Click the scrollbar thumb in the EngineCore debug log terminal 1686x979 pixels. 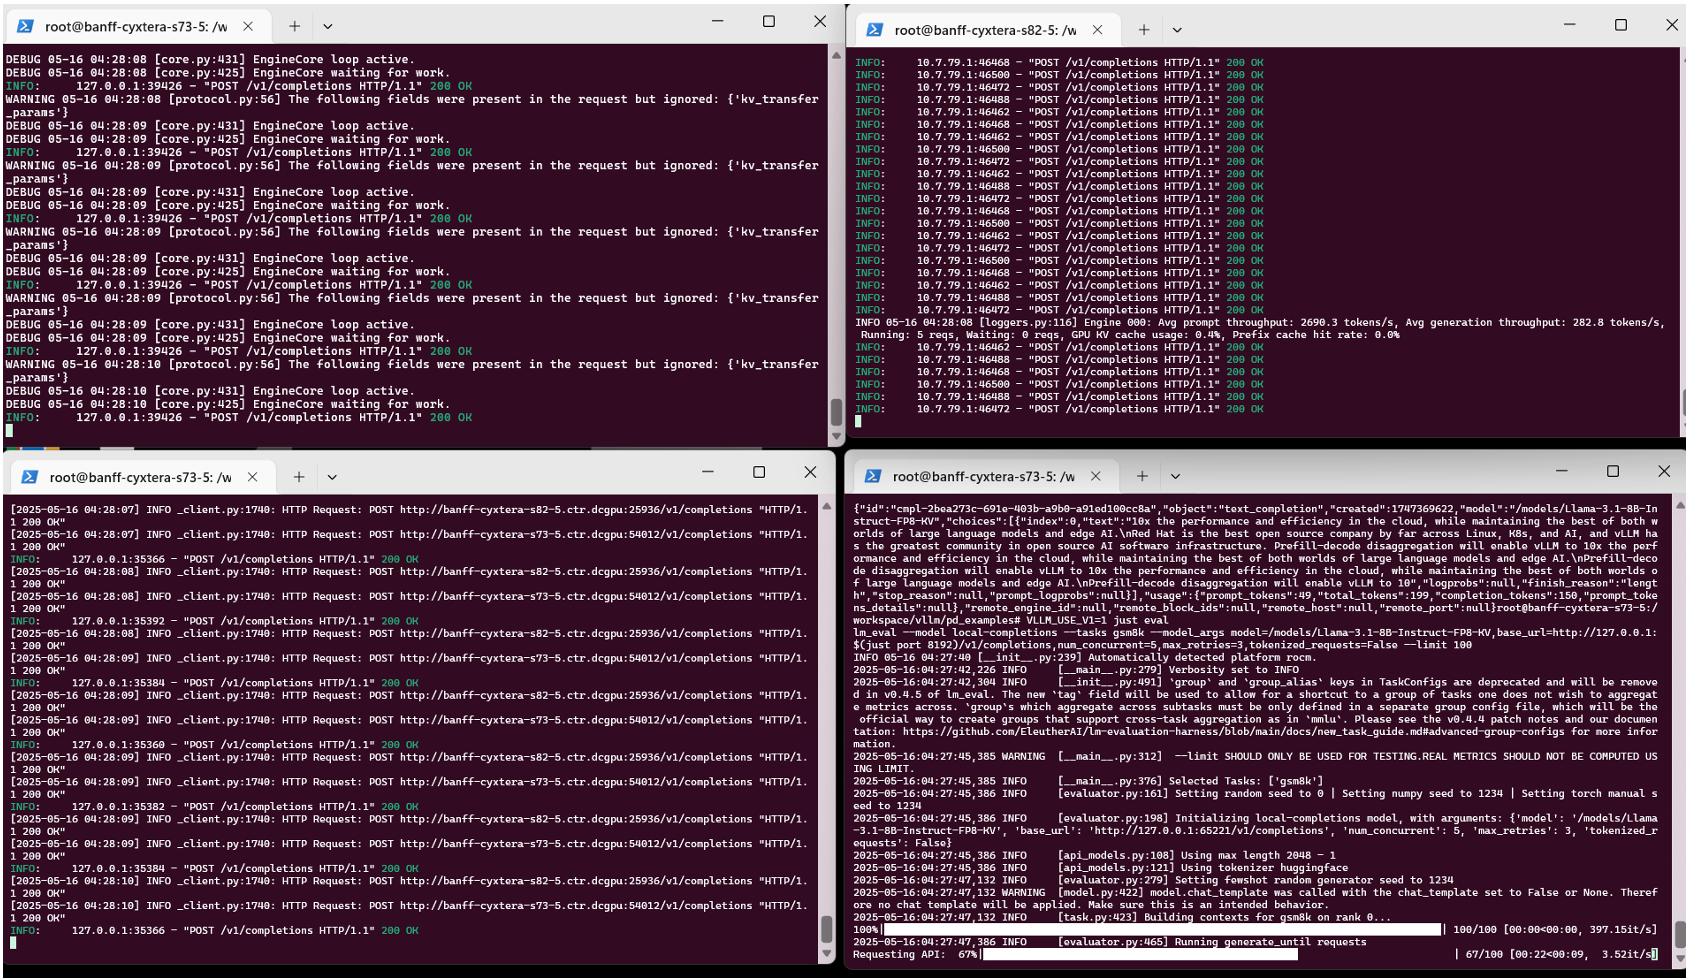click(x=836, y=412)
